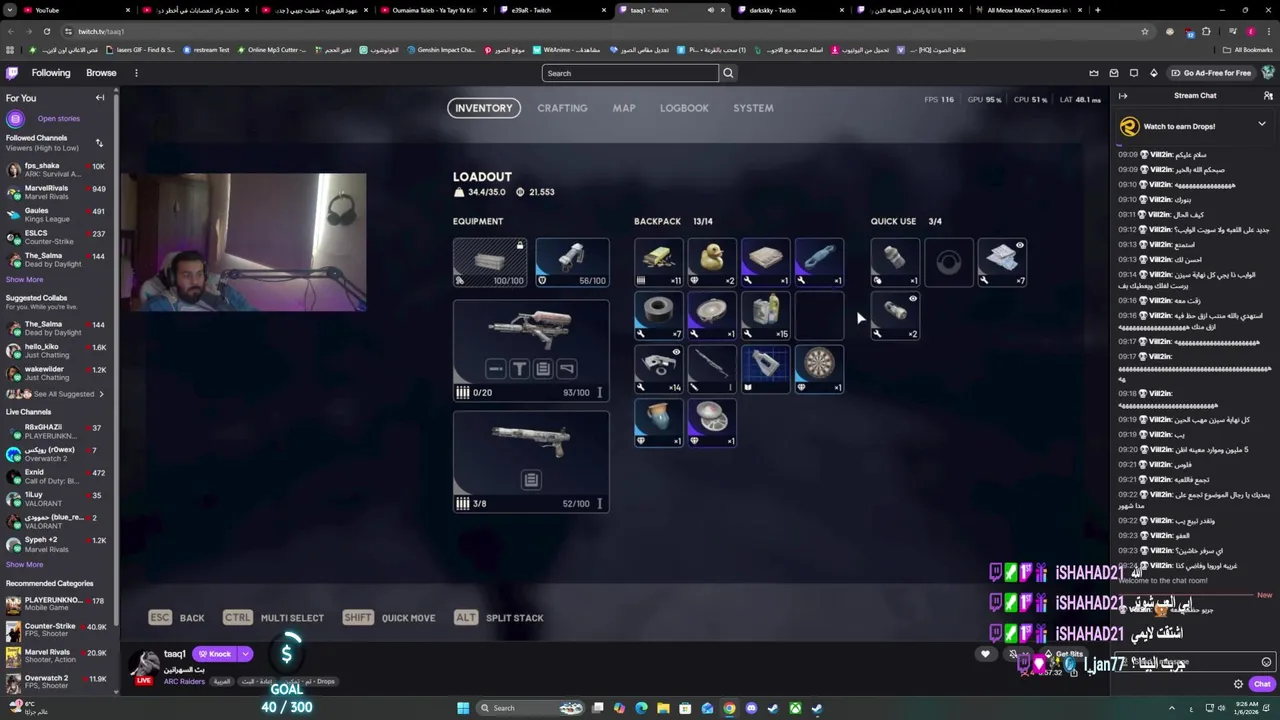Open the LOGBOOK tab

[684, 108]
